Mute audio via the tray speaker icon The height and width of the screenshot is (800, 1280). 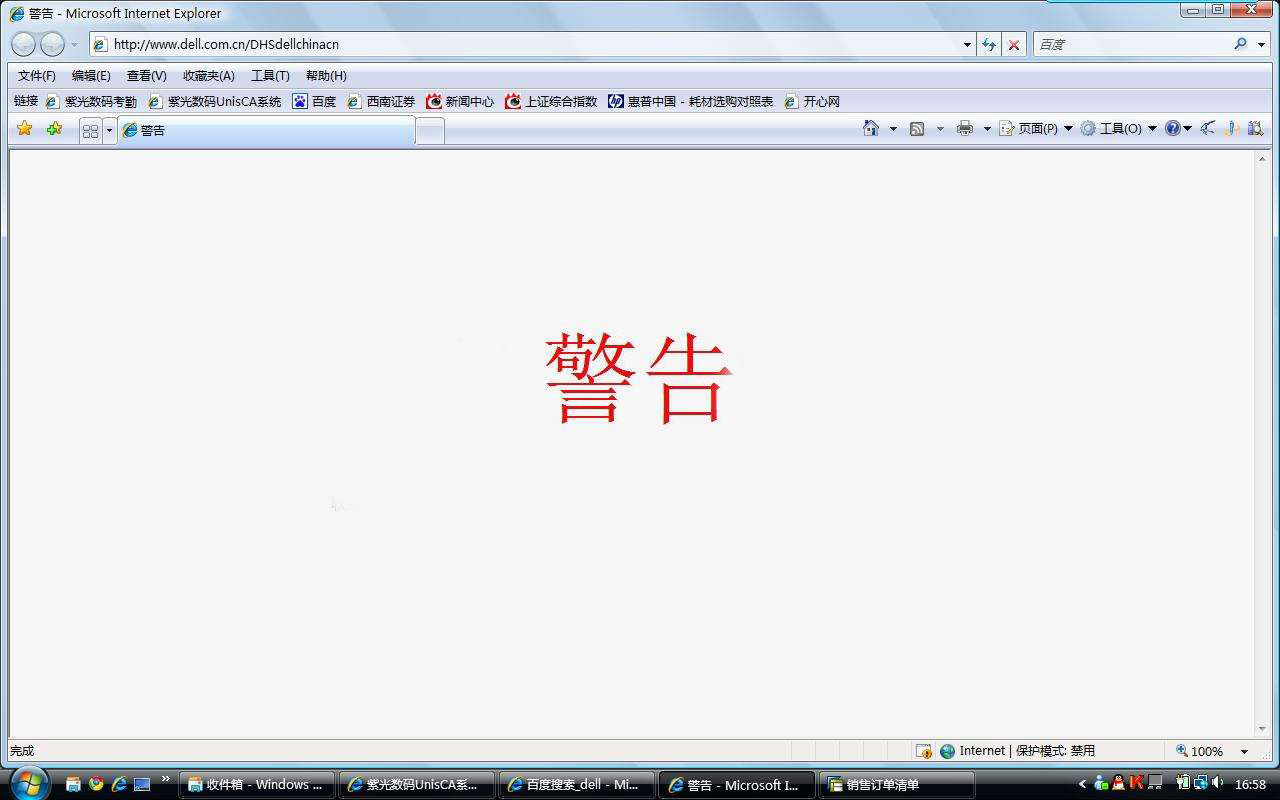[1216, 784]
